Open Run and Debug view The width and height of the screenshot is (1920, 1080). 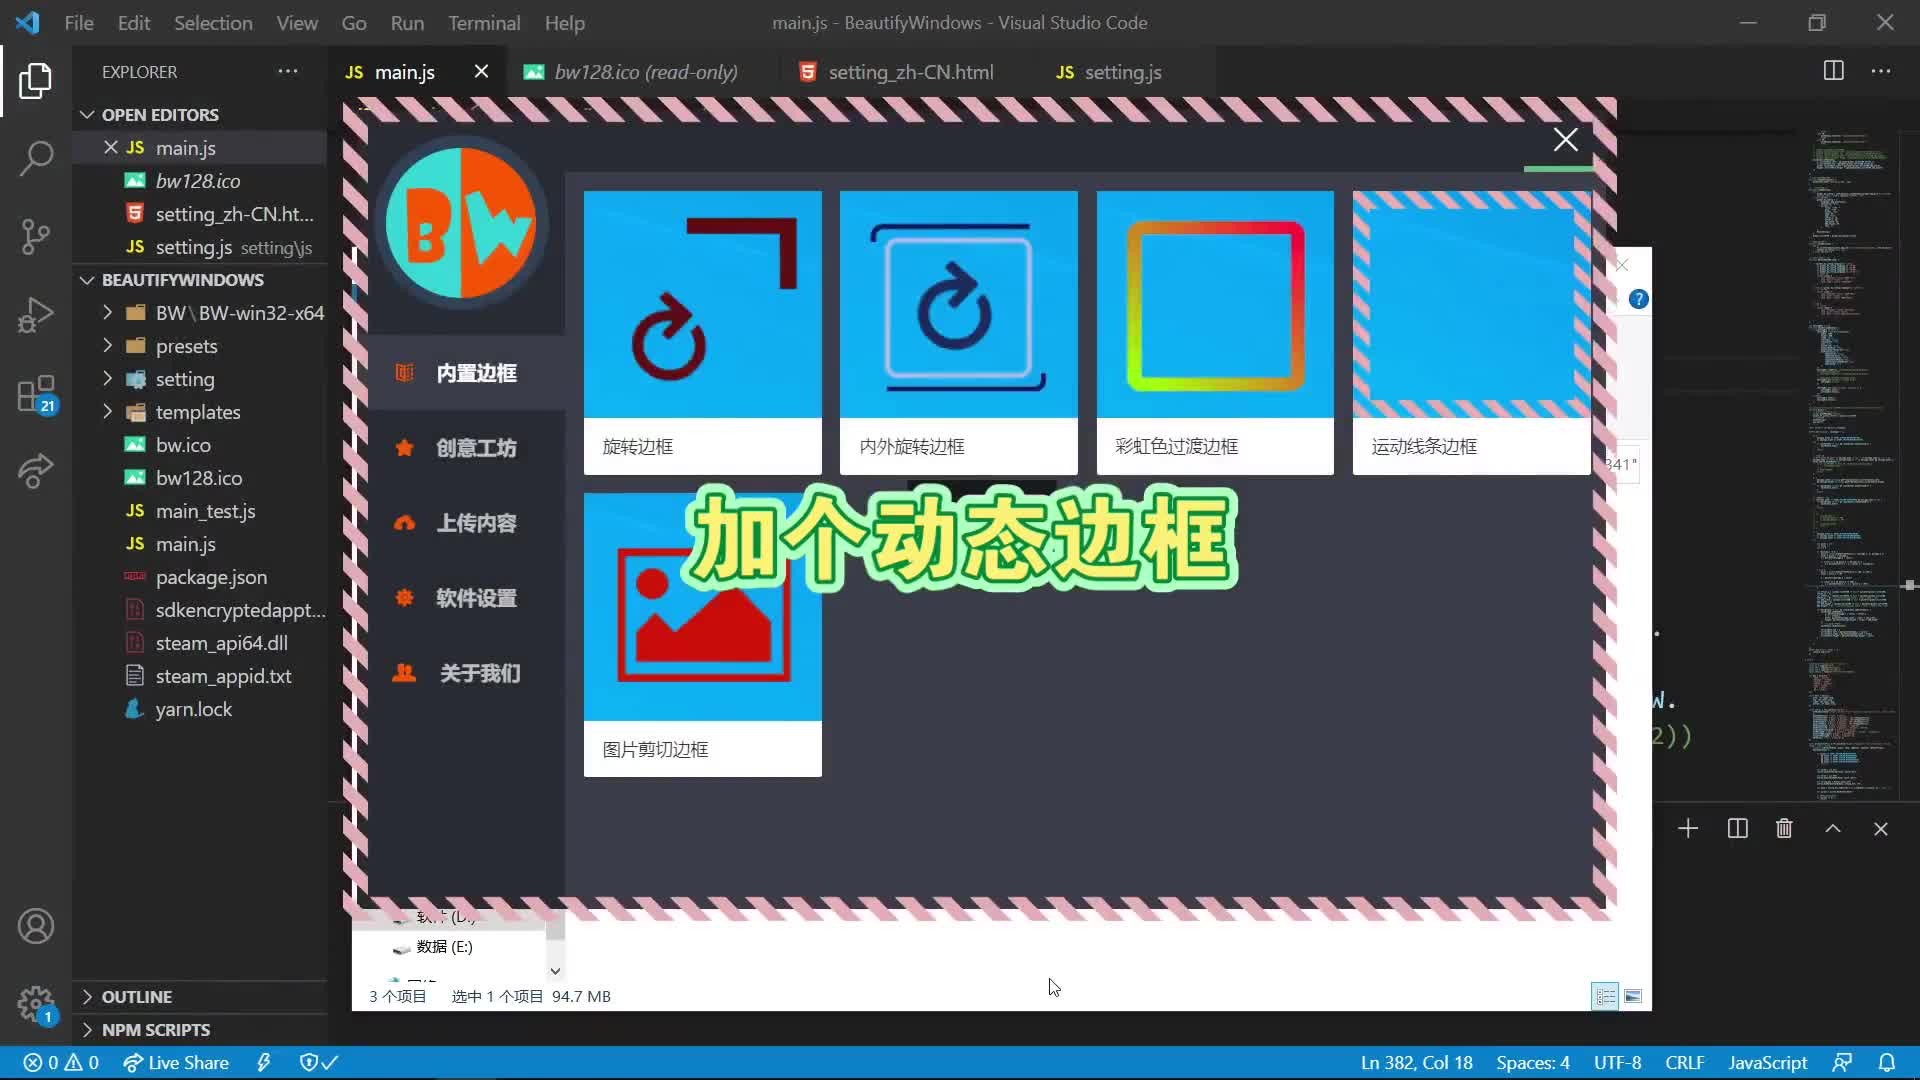coord(36,315)
